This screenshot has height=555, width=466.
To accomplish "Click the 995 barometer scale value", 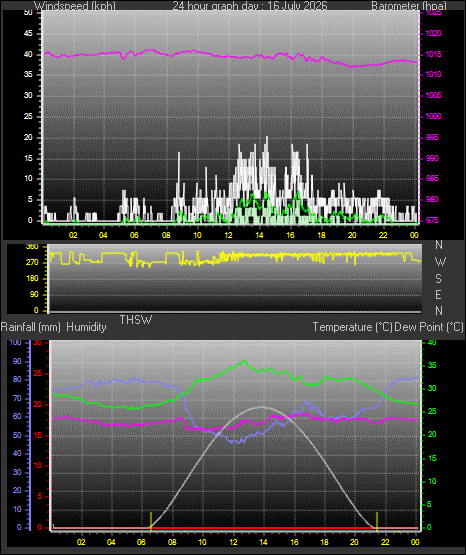I will pyautogui.click(x=432, y=137).
